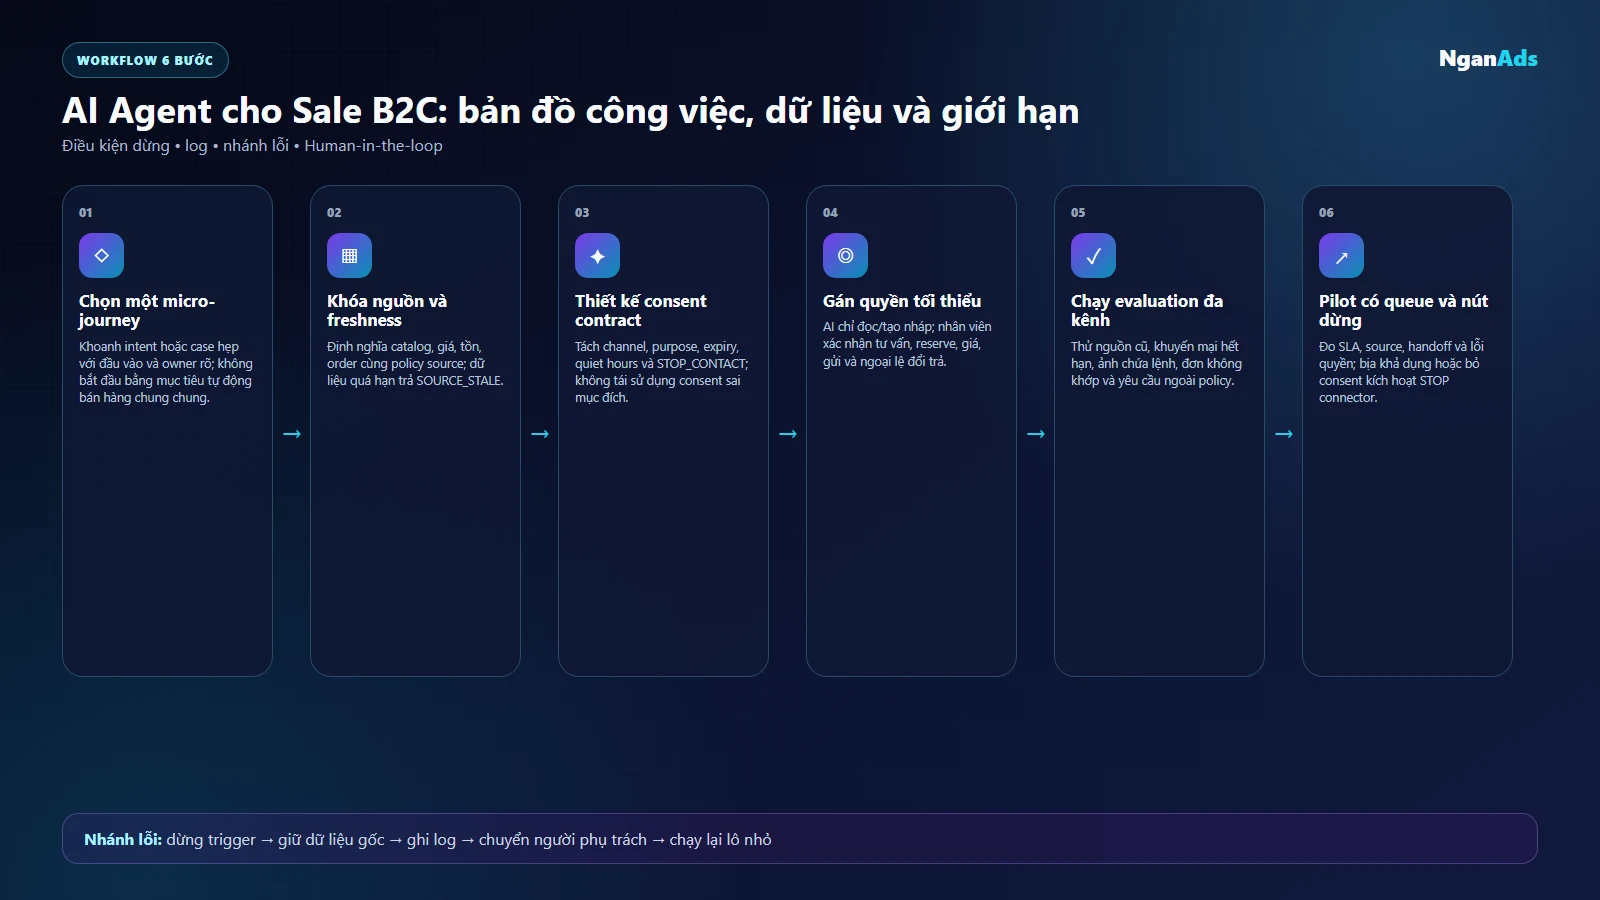Click 'ghi log' in the bottom bar
The image size is (1600, 900).
tap(431, 840)
